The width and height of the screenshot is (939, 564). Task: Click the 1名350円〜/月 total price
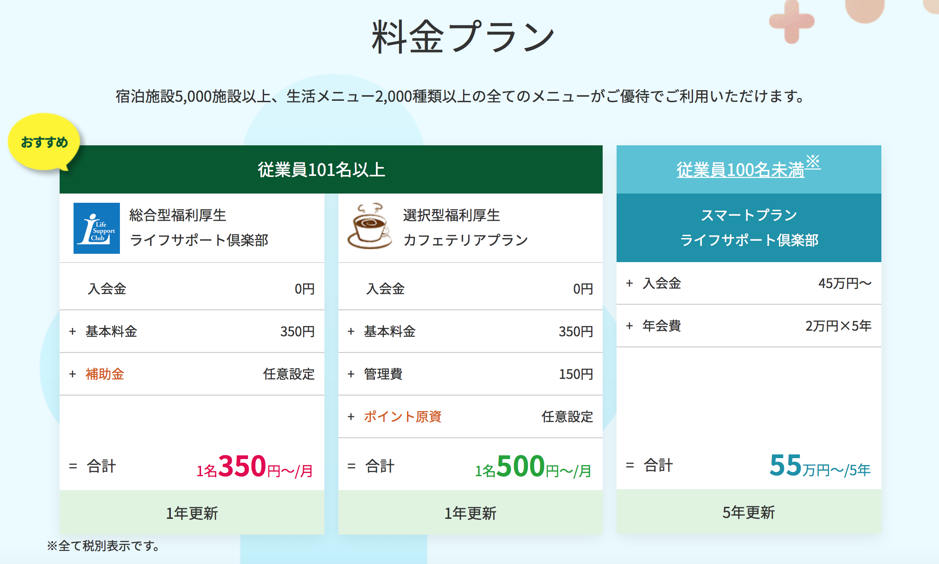[254, 467]
